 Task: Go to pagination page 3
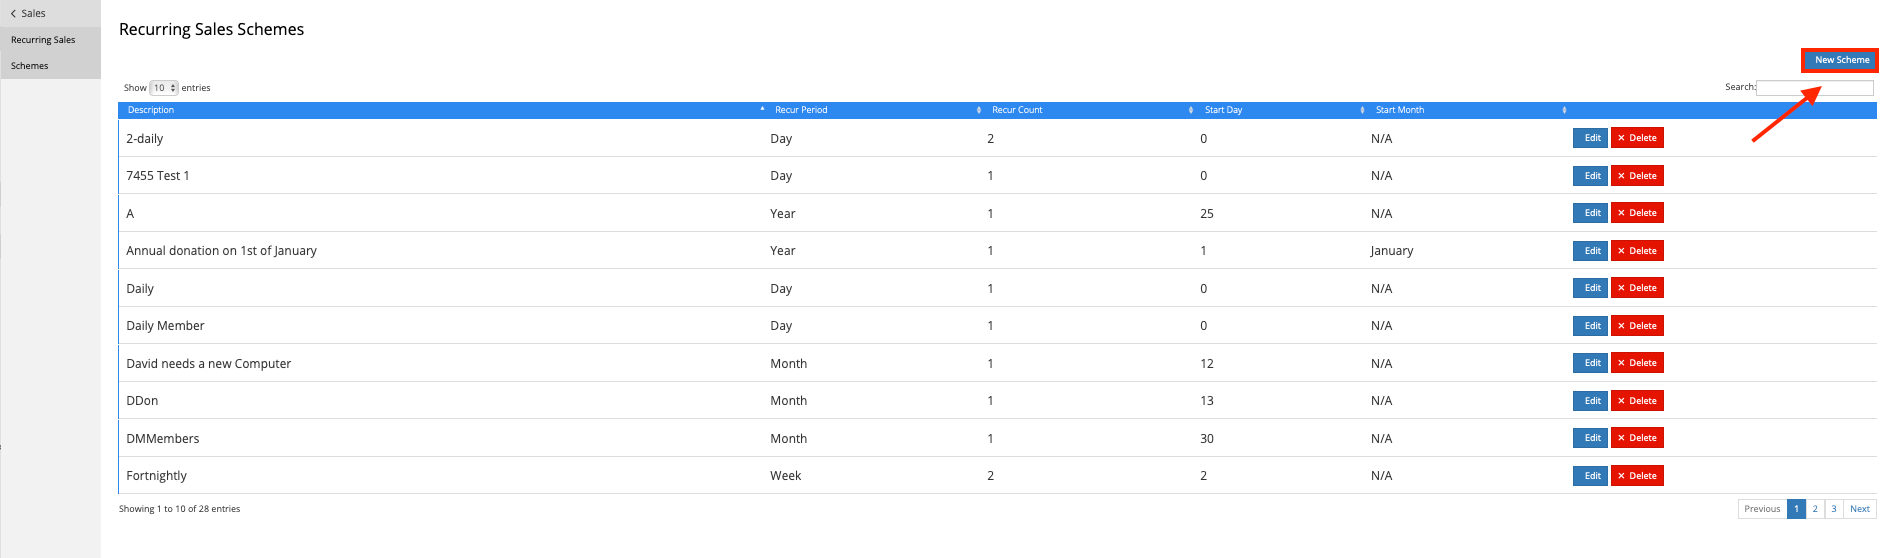click(x=1834, y=509)
